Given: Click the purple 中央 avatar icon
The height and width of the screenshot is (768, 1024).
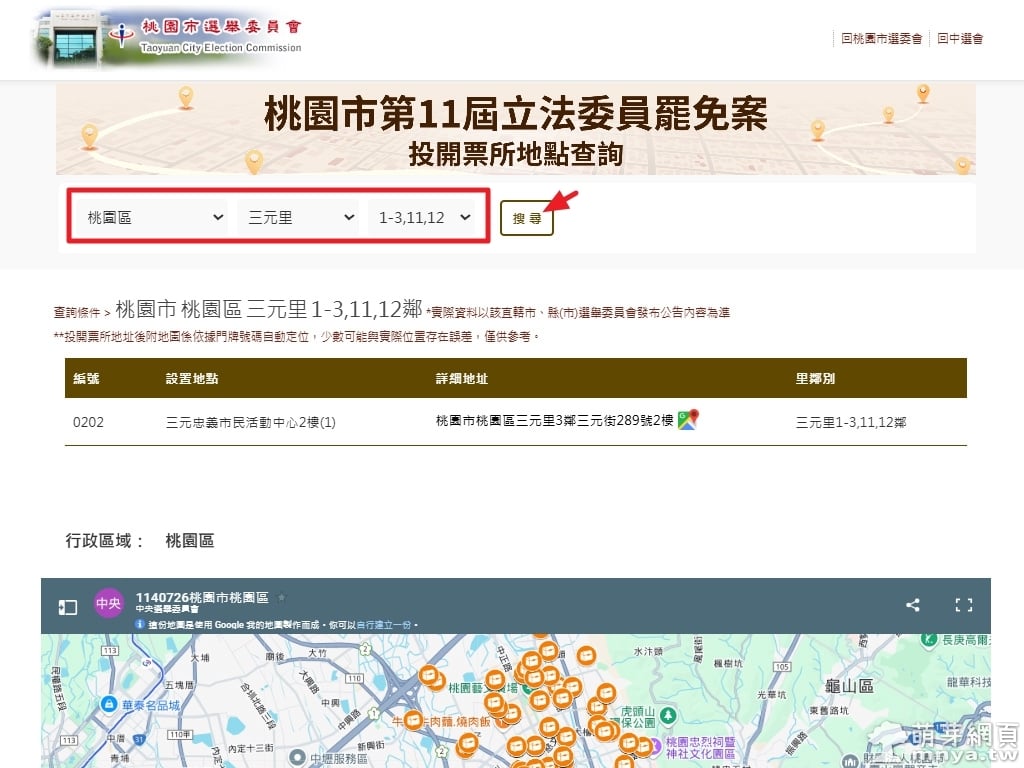Looking at the screenshot, I should coord(109,604).
